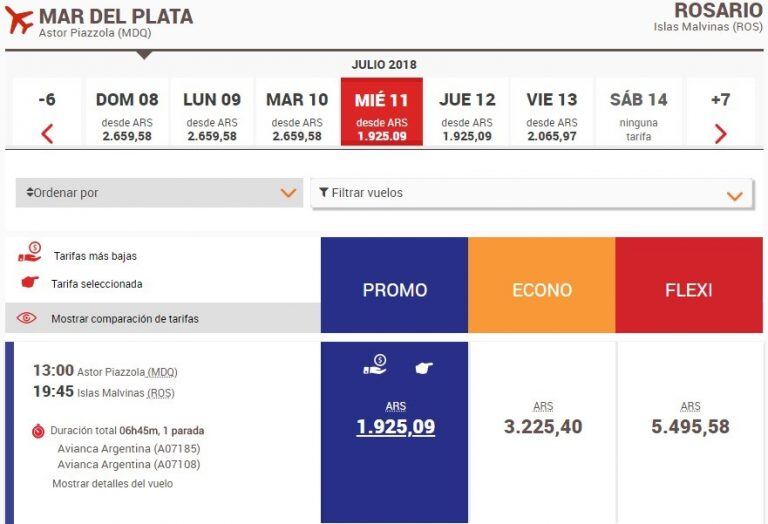768x524 pixels.
Task: Click the red clock duration icon
Action: click(x=38, y=431)
